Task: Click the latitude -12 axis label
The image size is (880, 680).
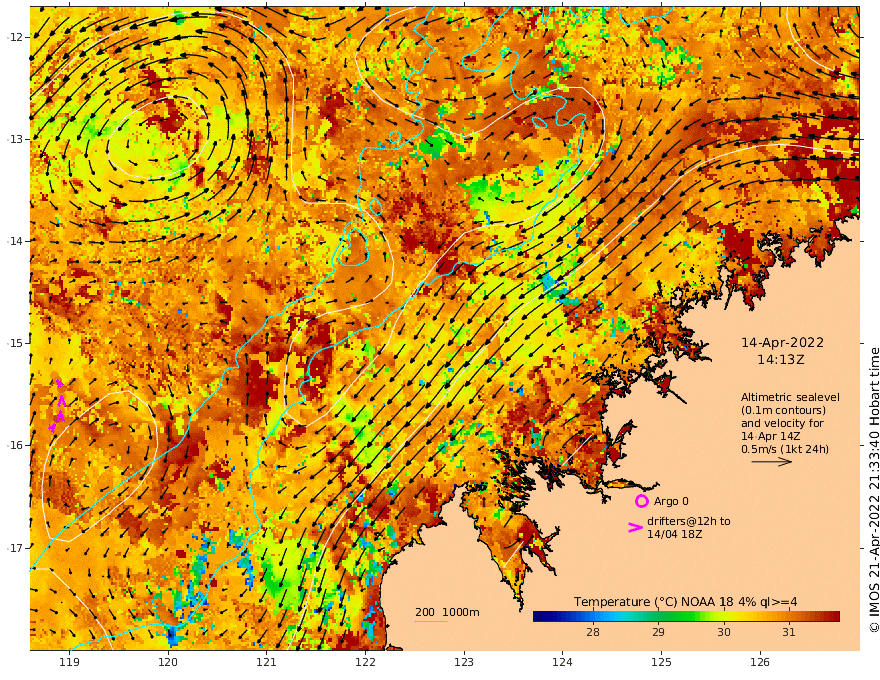Action: coord(15,37)
